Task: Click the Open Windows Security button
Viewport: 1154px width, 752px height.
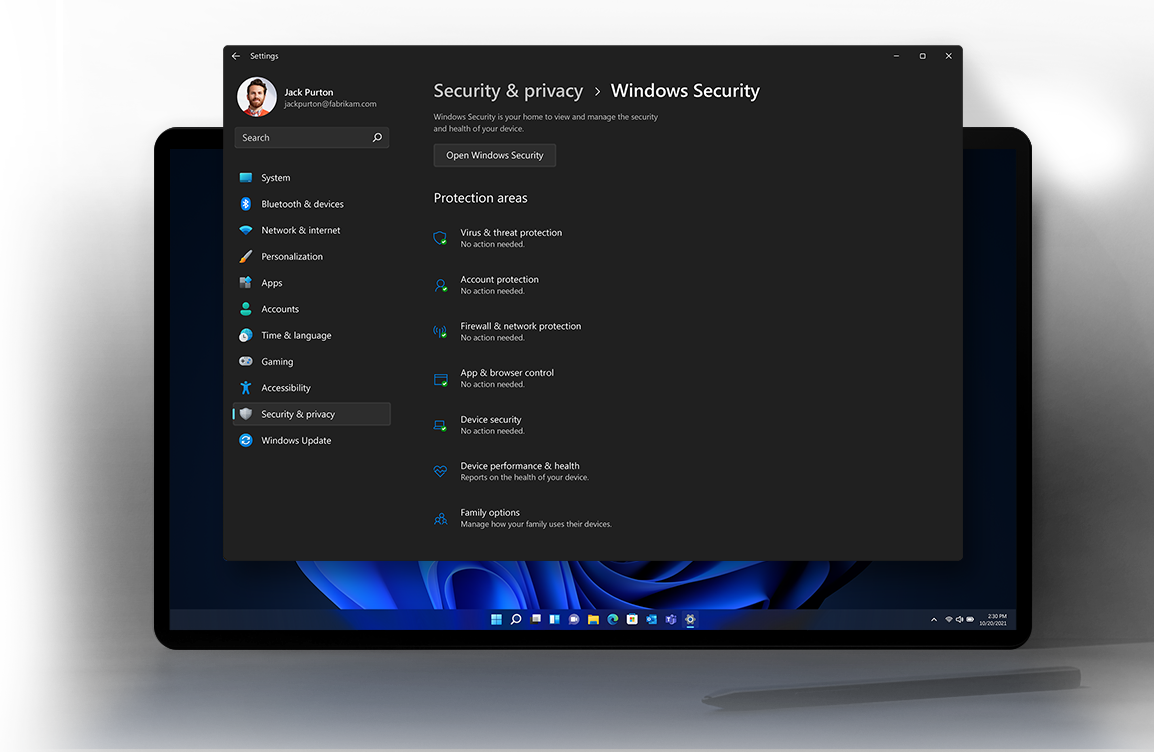Action: 495,155
